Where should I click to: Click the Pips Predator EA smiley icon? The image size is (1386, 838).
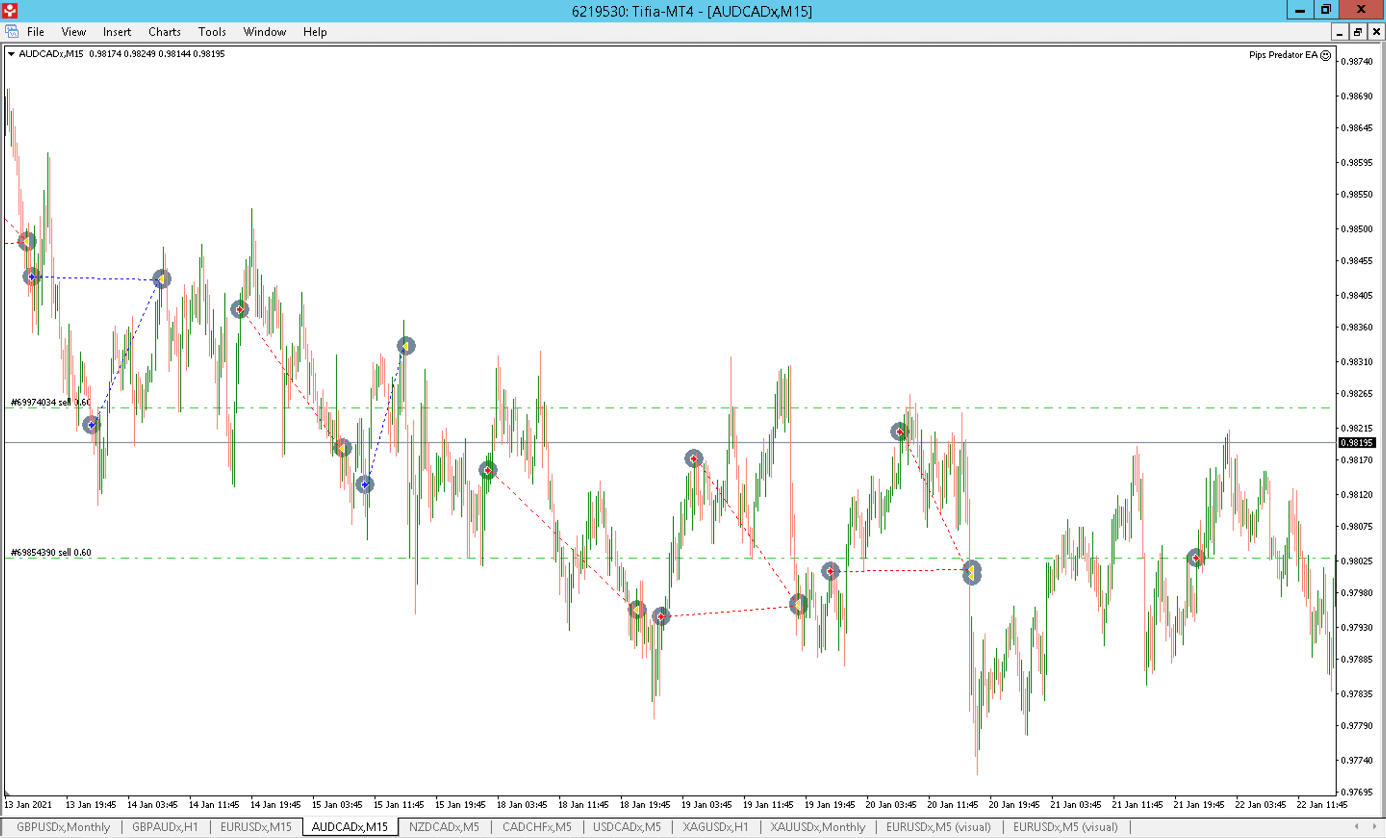(x=1326, y=56)
